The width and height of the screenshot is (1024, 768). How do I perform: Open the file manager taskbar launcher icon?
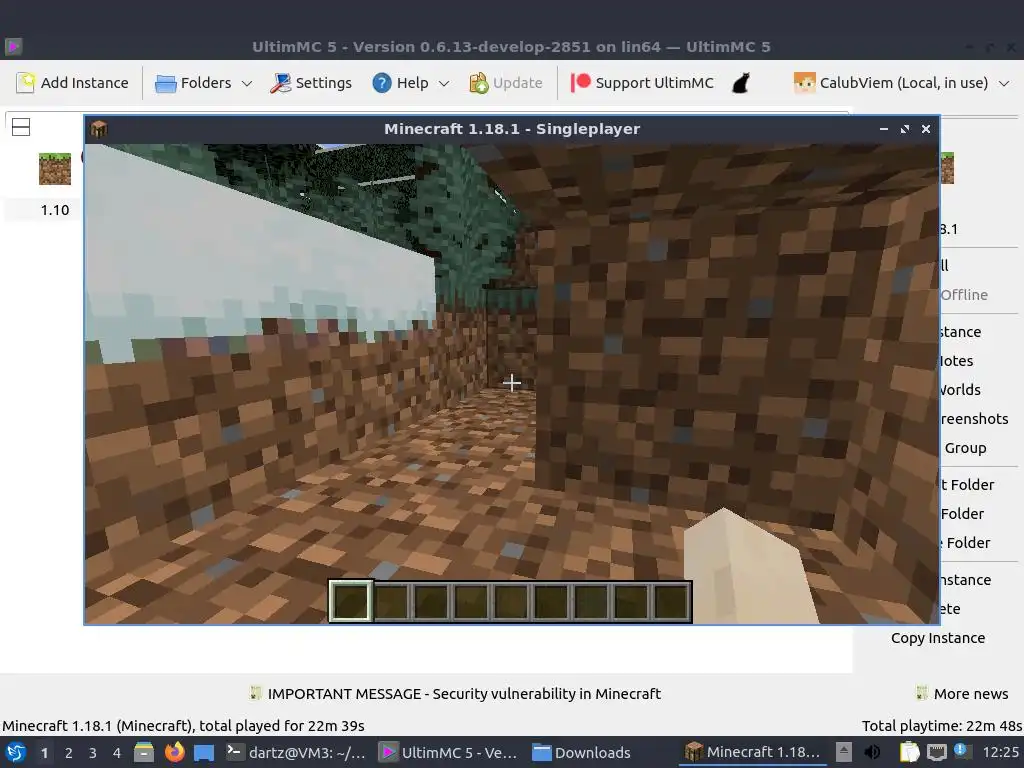144,752
